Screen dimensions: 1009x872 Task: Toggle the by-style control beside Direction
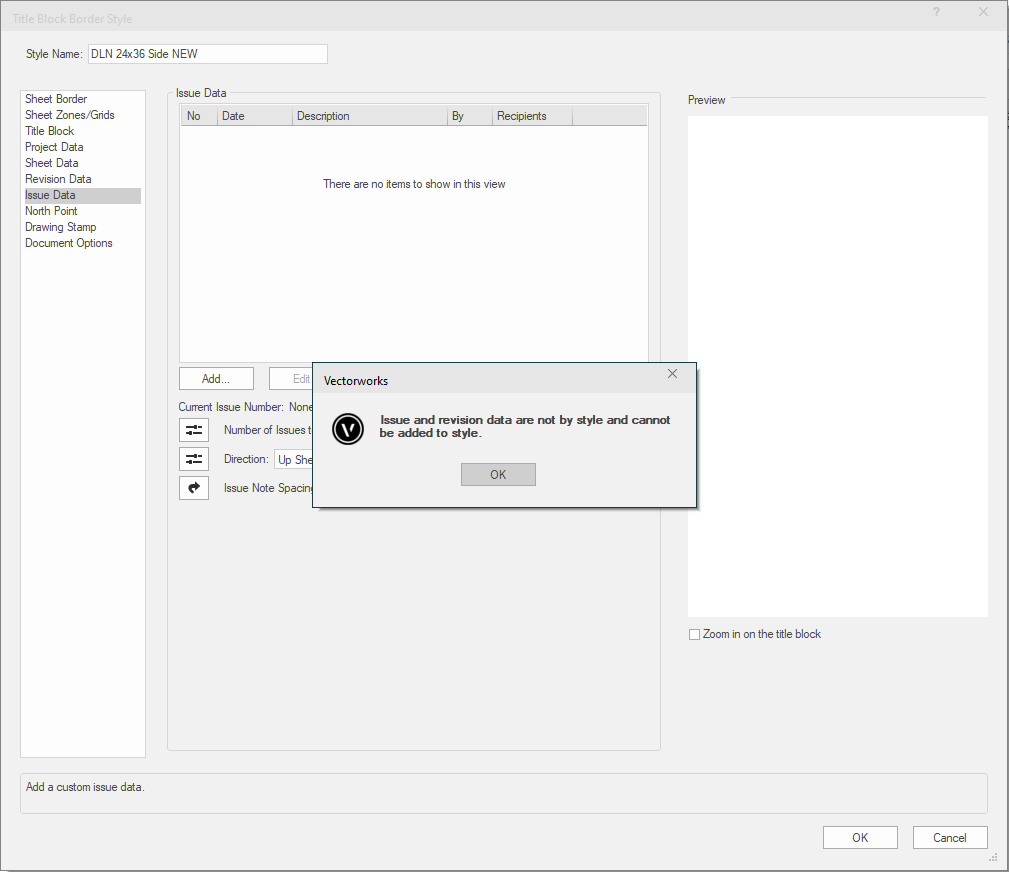(193, 458)
